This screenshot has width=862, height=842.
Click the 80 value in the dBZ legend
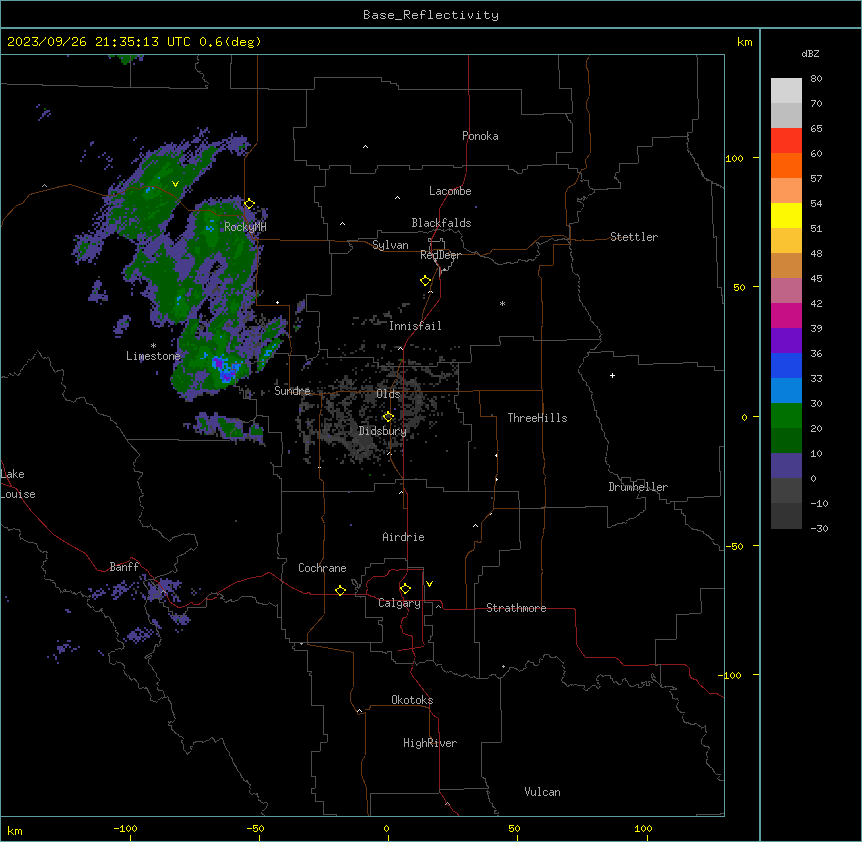(x=816, y=79)
